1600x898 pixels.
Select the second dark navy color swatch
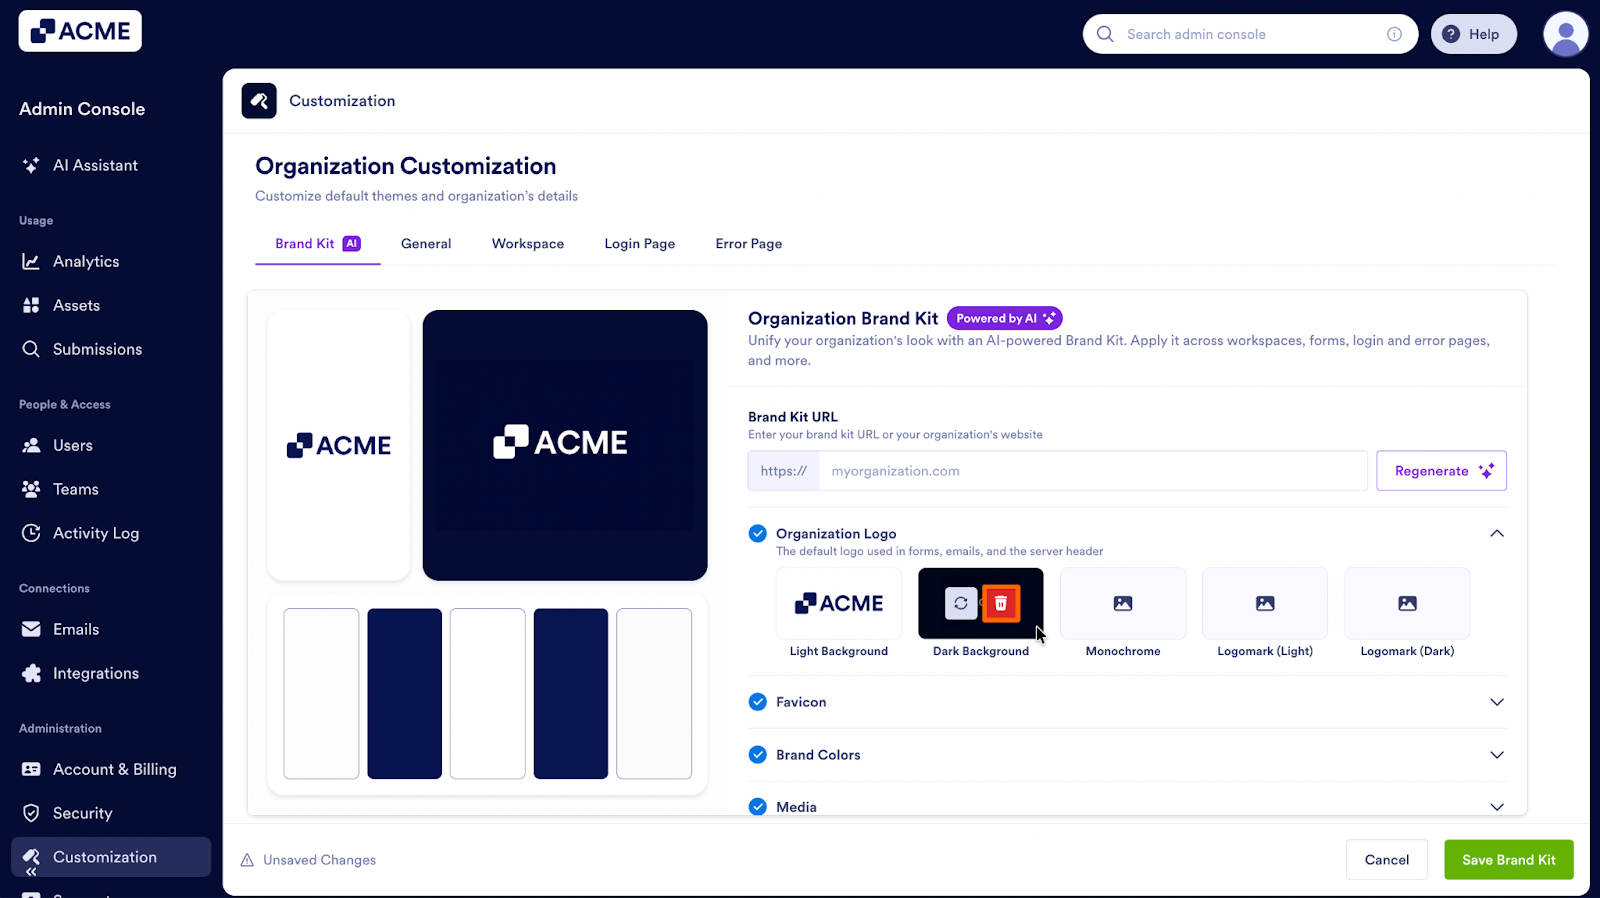click(x=571, y=694)
